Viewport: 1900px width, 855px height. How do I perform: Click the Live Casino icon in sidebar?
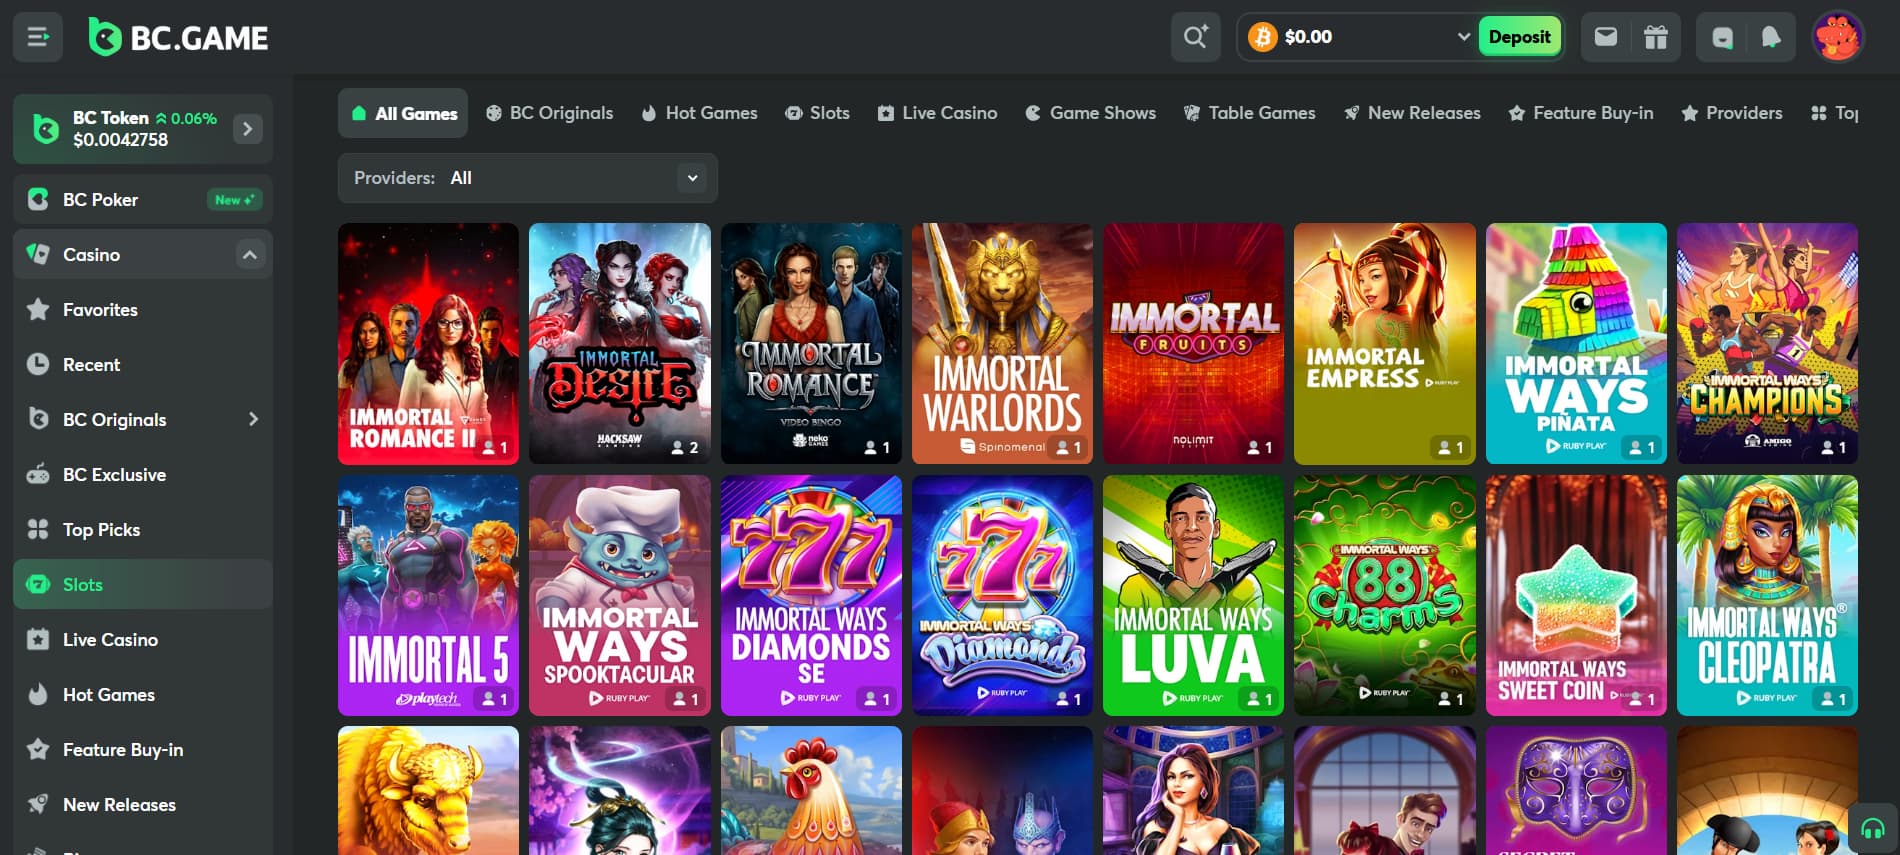pyautogui.click(x=38, y=640)
